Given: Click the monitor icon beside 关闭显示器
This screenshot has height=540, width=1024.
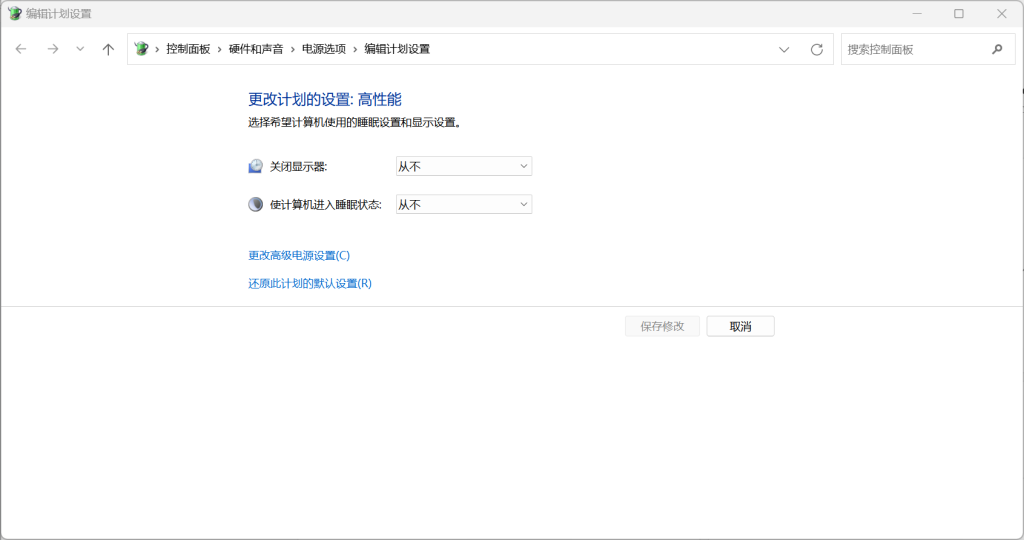Looking at the screenshot, I should (255, 167).
